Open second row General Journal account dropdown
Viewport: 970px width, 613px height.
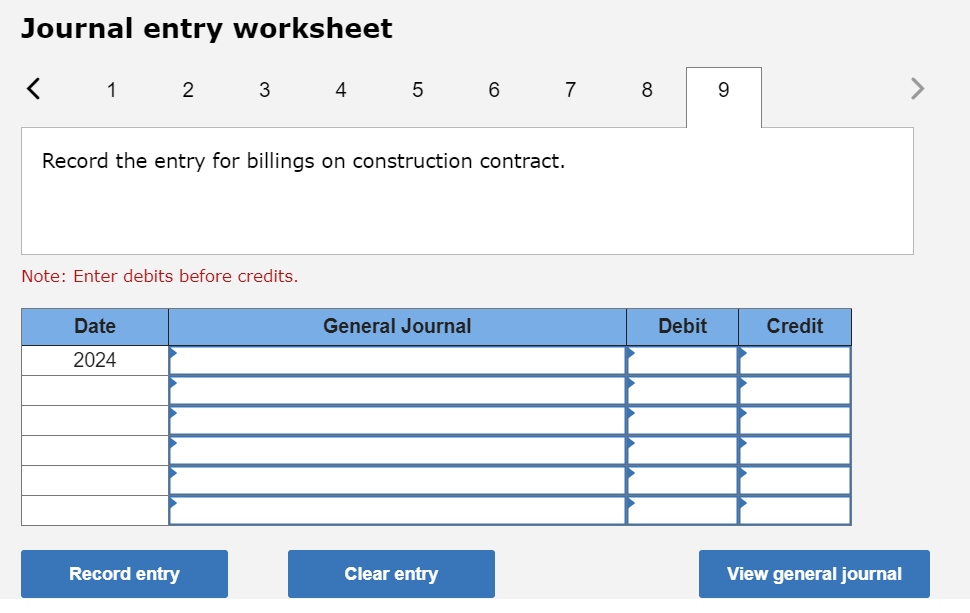[397, 391]
